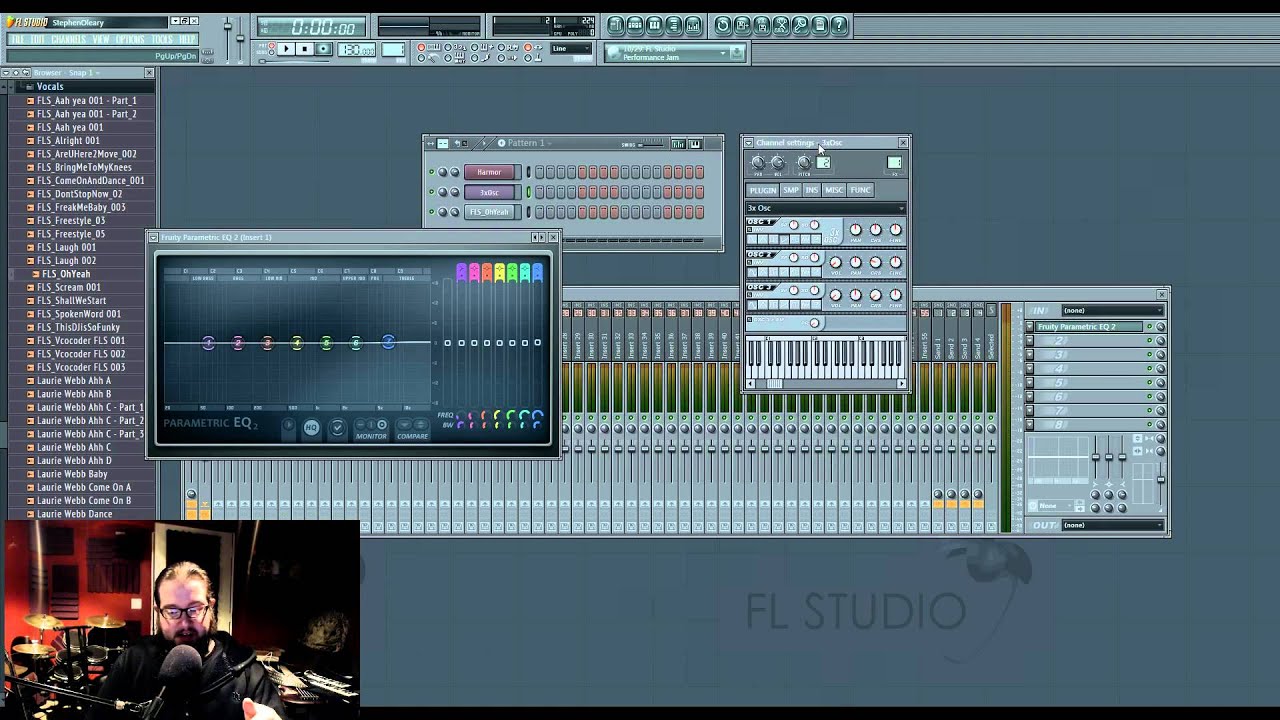Image resolution: width=1280 pixels, height=720 pixels.
Task: Click the purple band 1 type selector in EQ
Action: (461, 272)
